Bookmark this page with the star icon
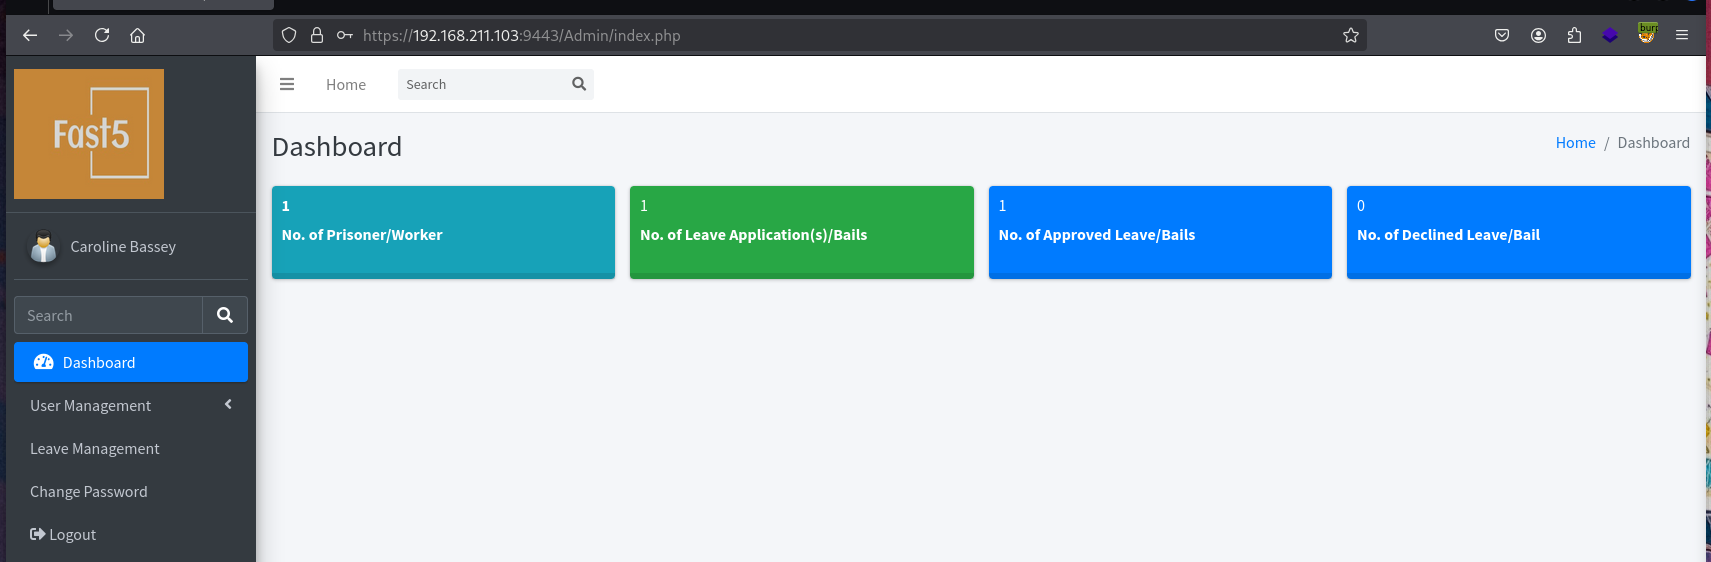The width and height of the screenshot is (1711, 562). 1351,35
